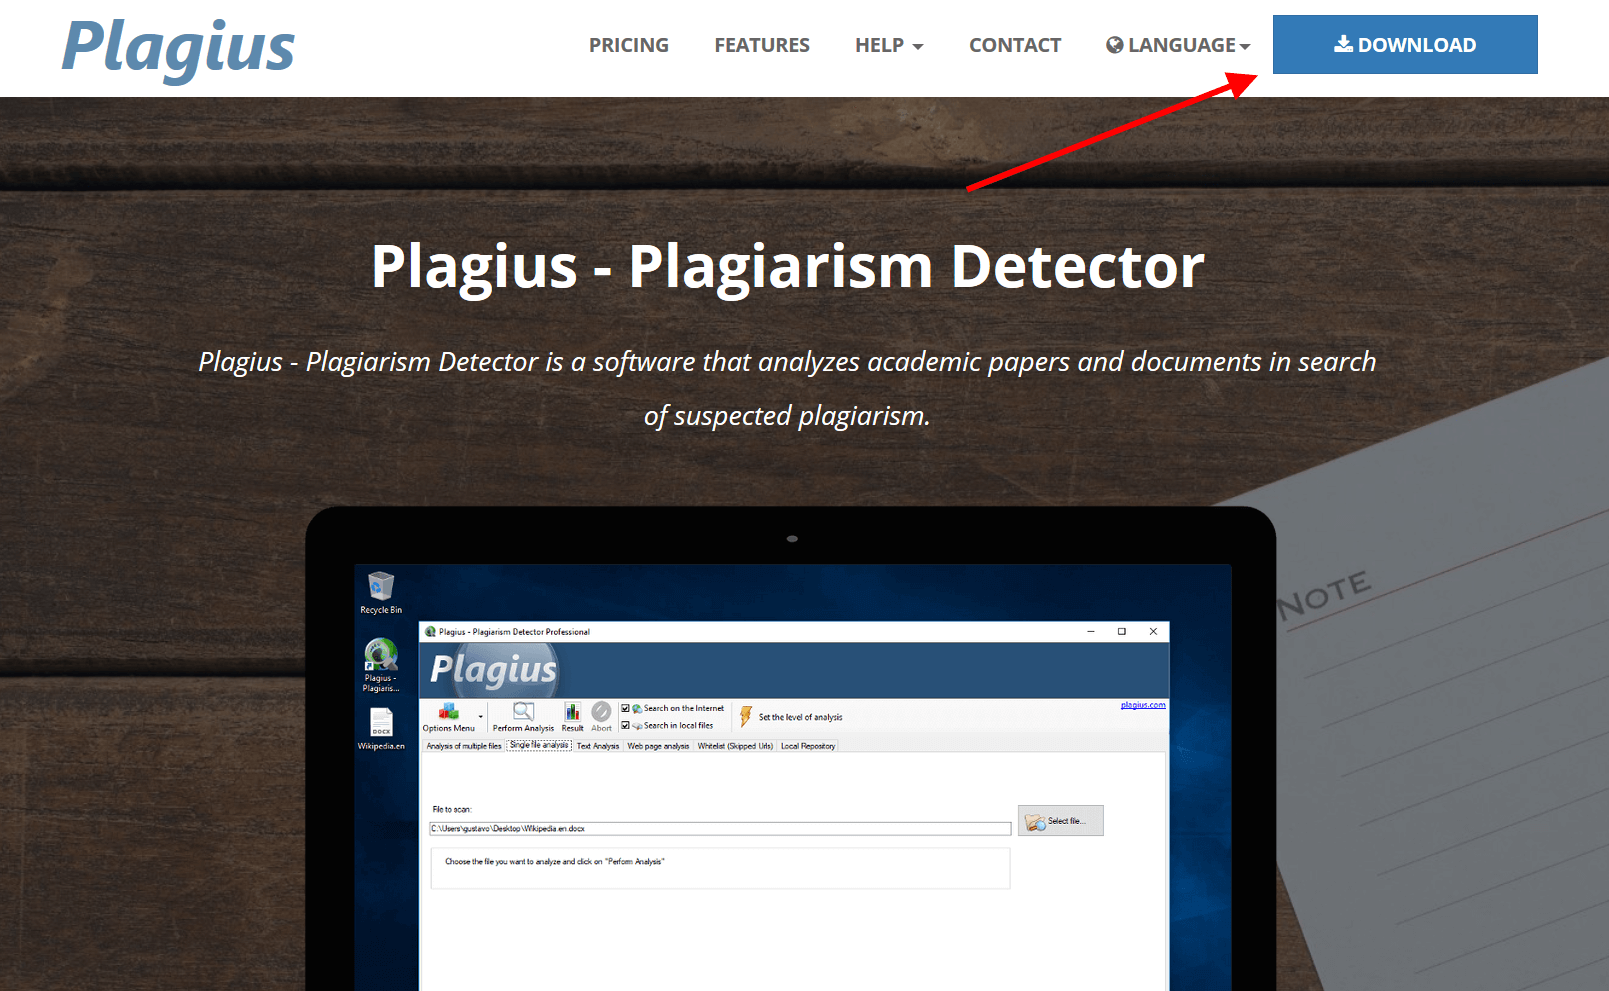This screenshot has height=991, width=1609.
Task: Click the Recycle Bin icon in laptop image
Action: (x=381, y=586)
